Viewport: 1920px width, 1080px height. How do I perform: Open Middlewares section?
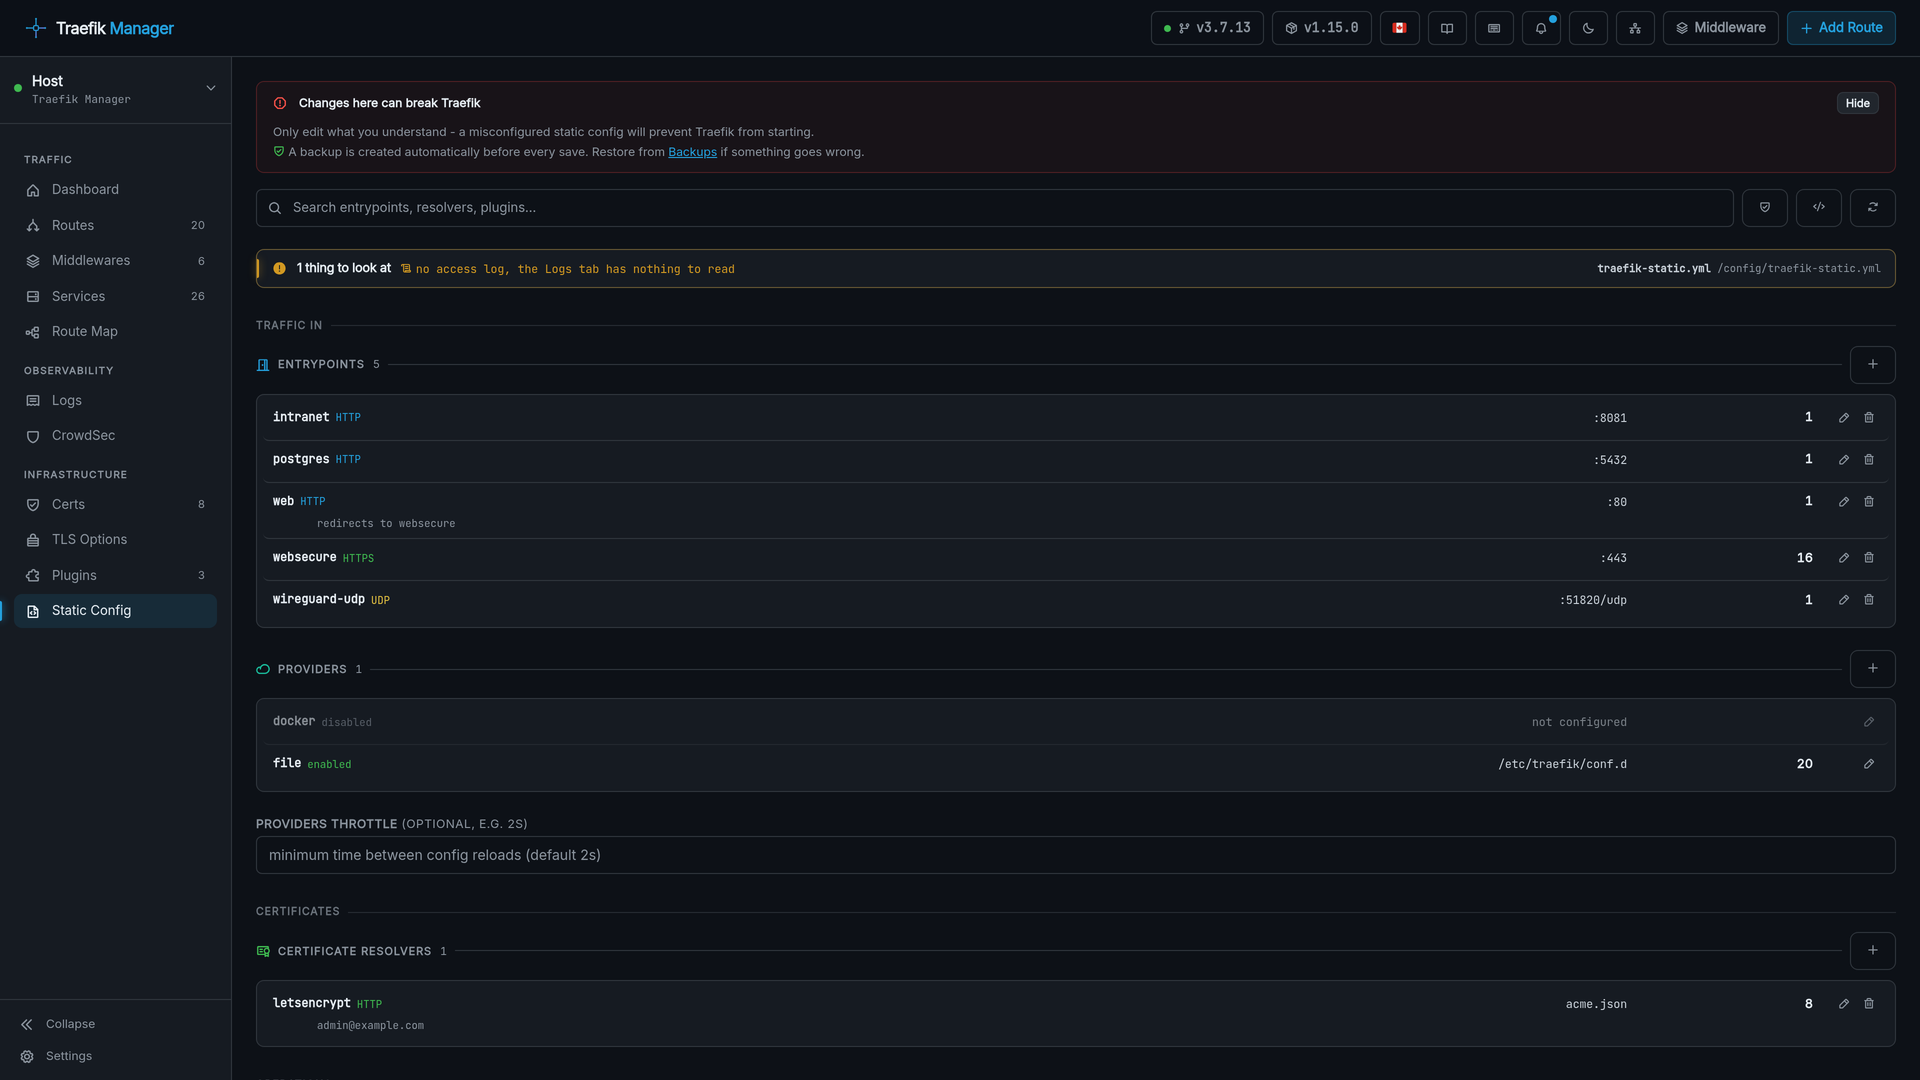click(115, 261)
